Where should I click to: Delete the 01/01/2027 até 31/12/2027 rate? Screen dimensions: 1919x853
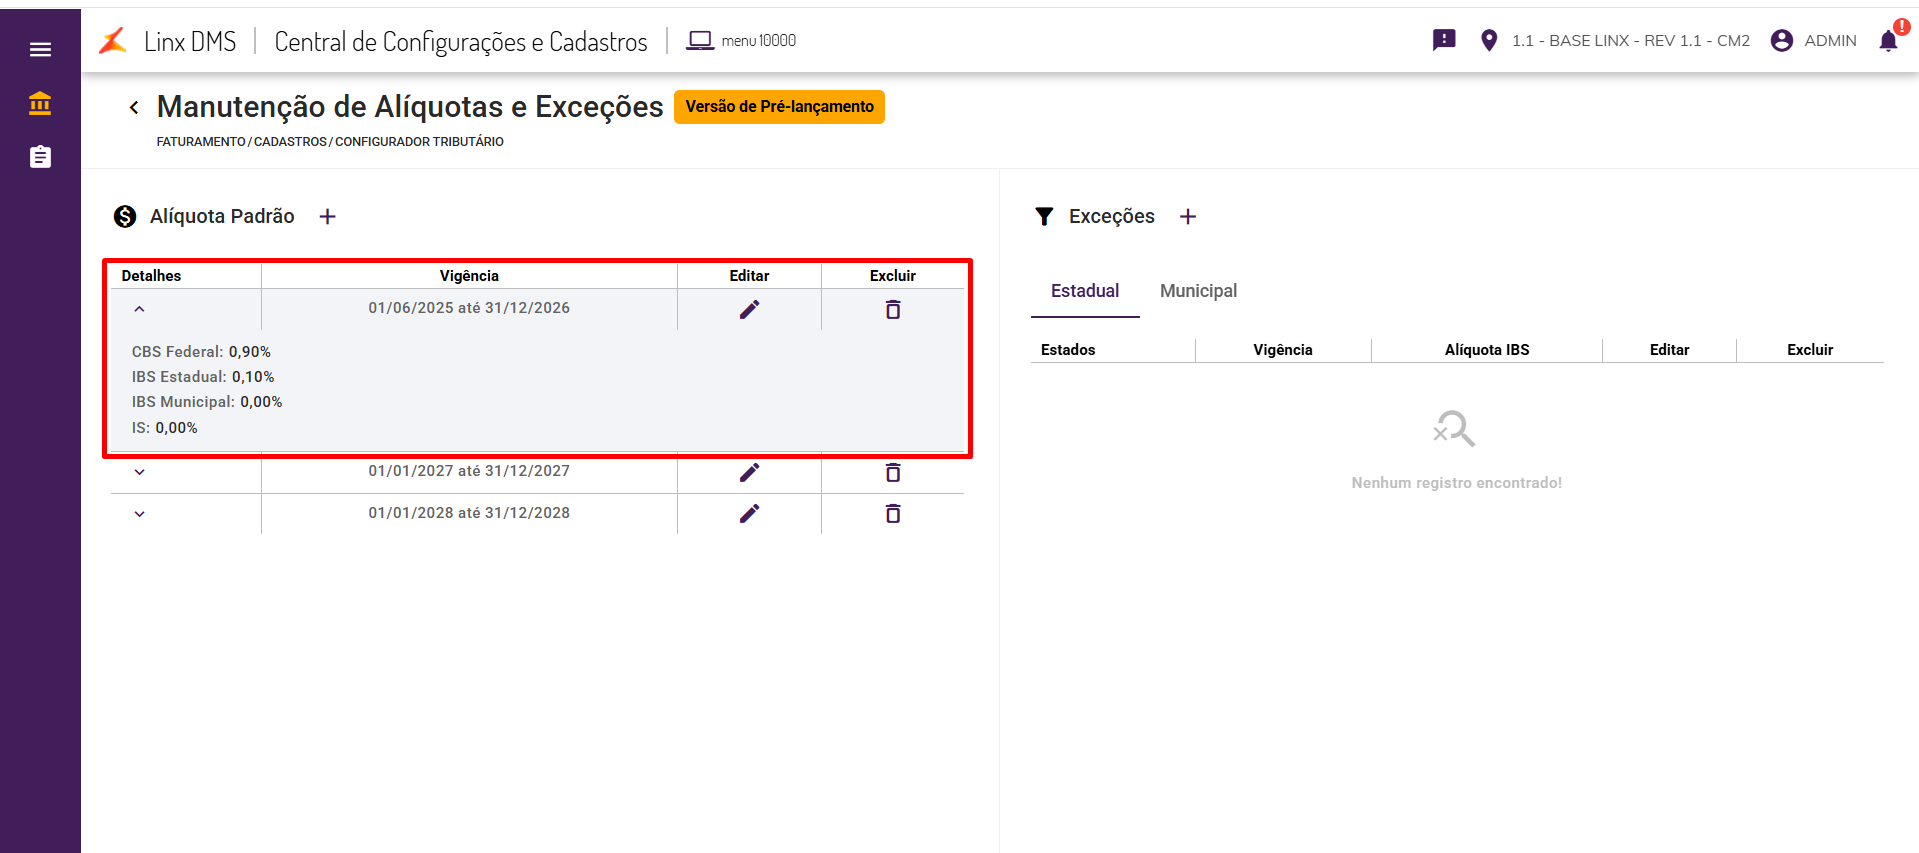pos(893,472)
